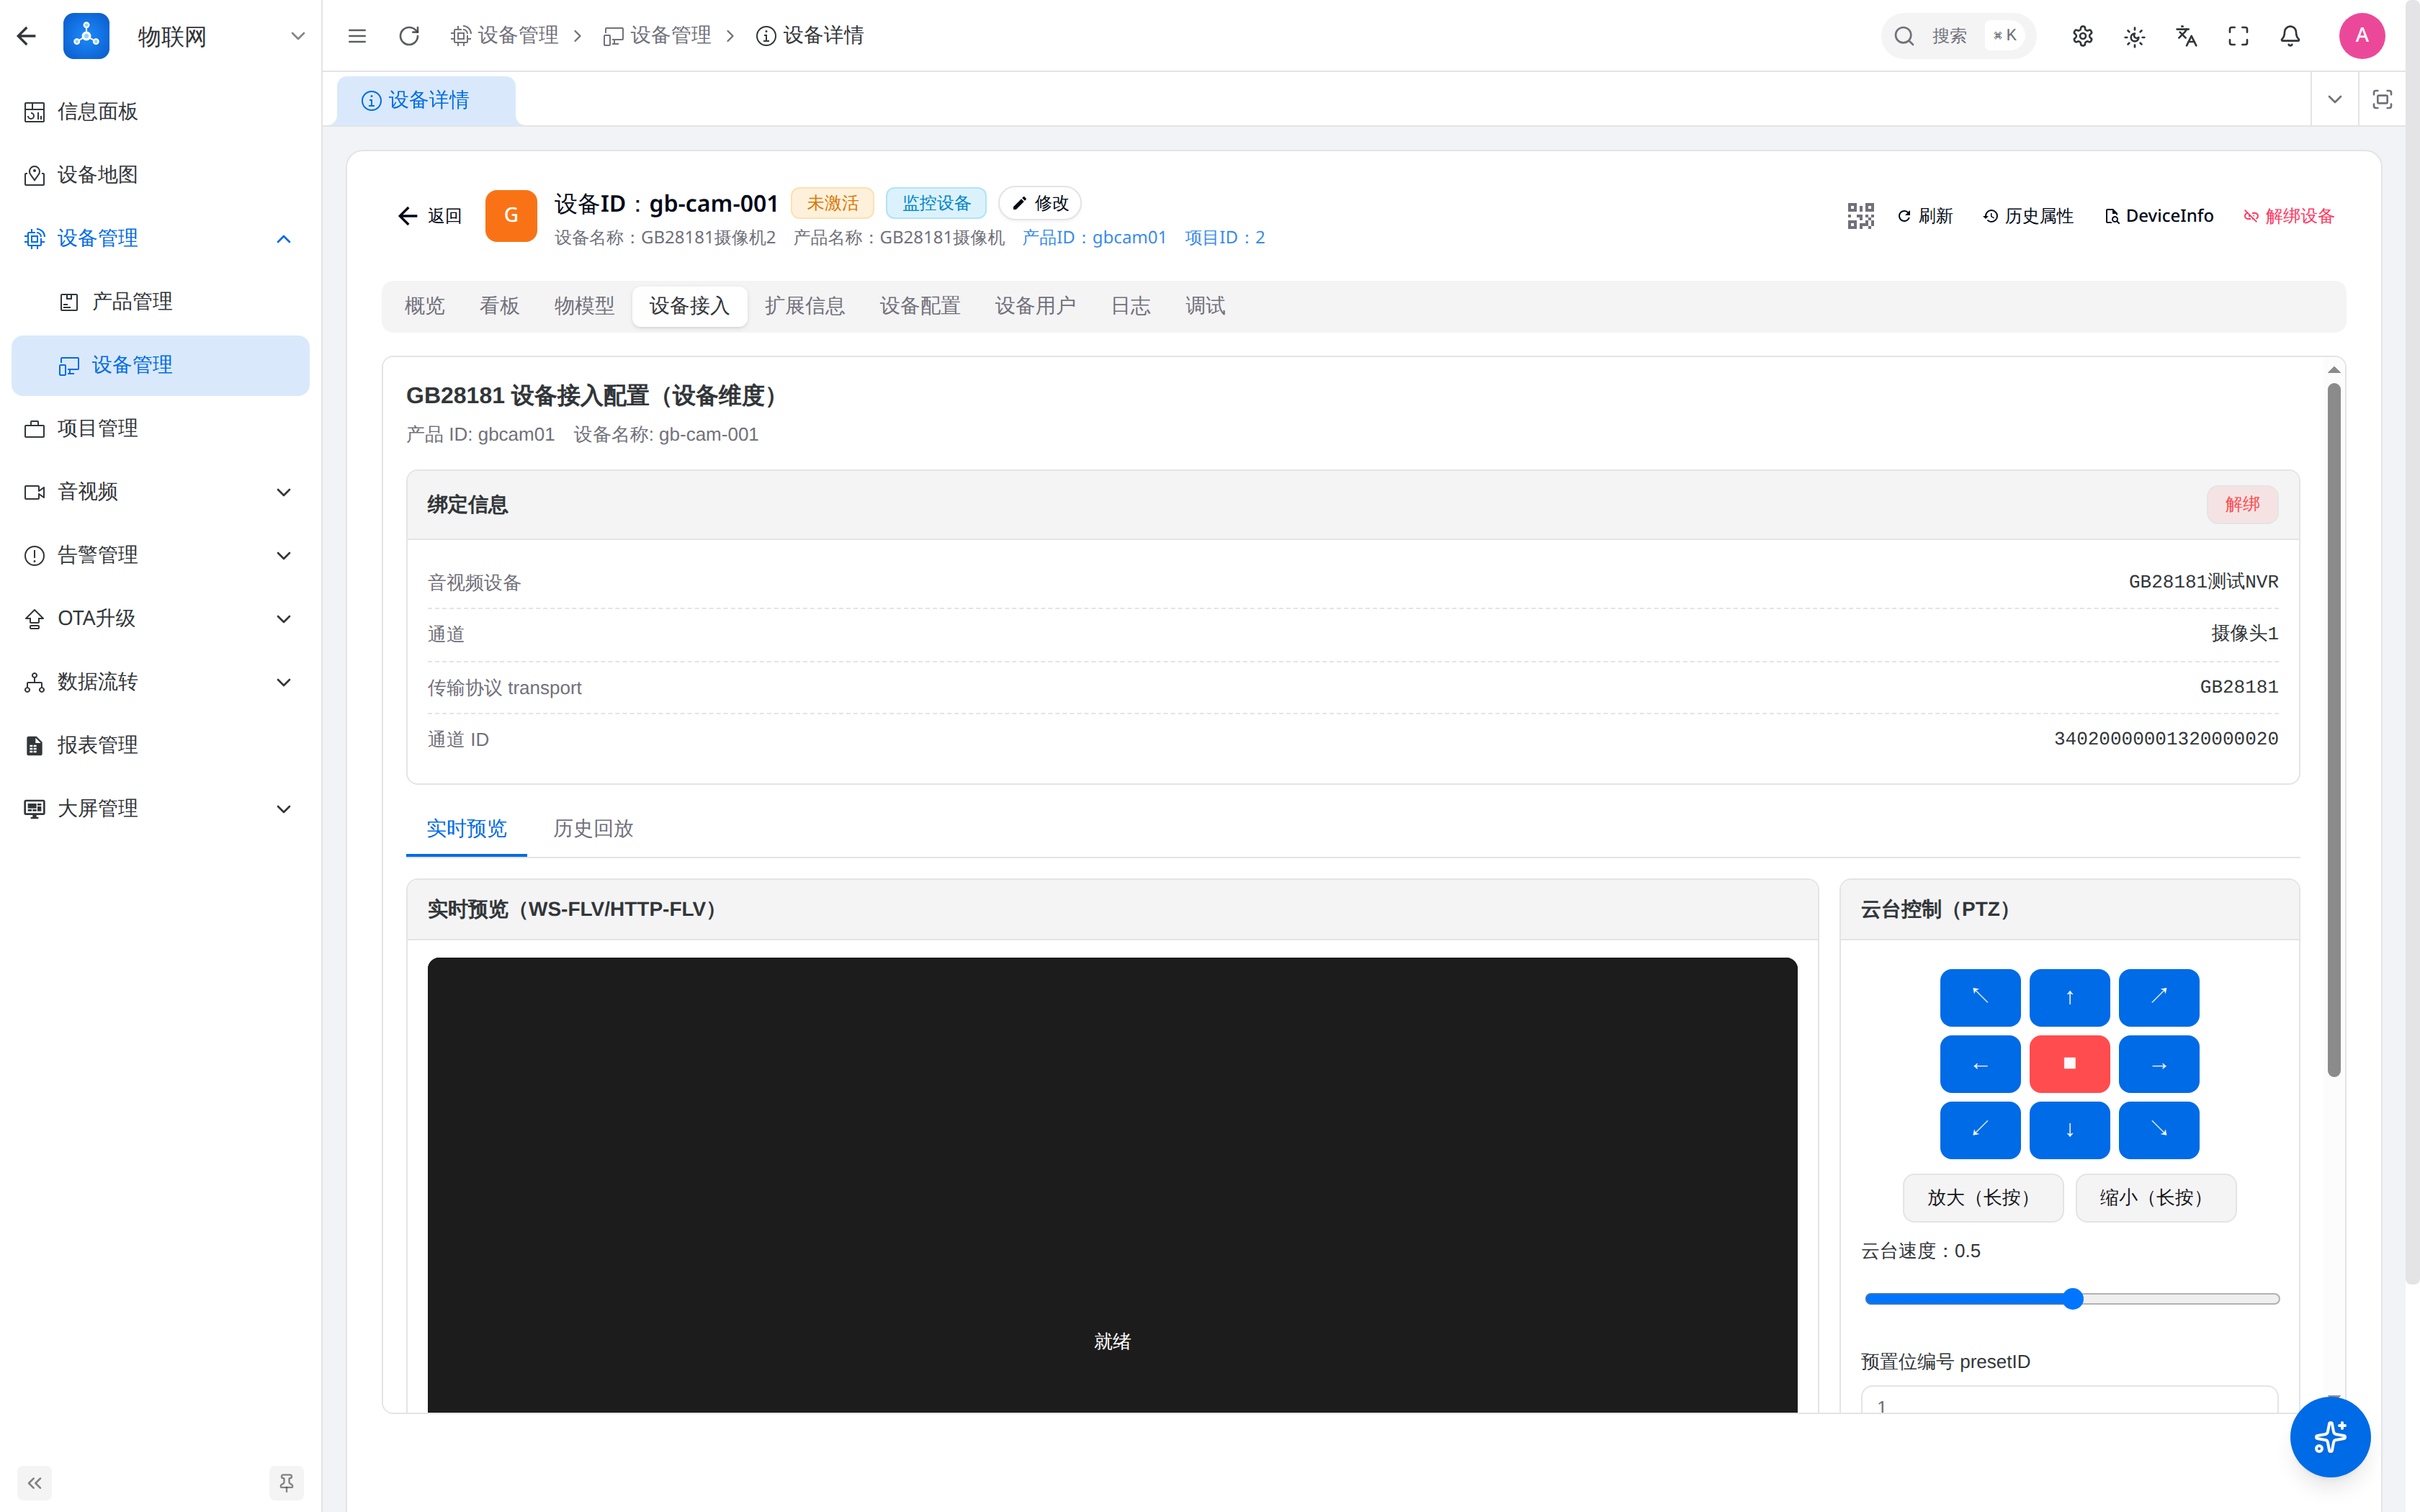Open the tabs dropdown chevron
Screen dimensions: 2420x1512
point(2335,99)
